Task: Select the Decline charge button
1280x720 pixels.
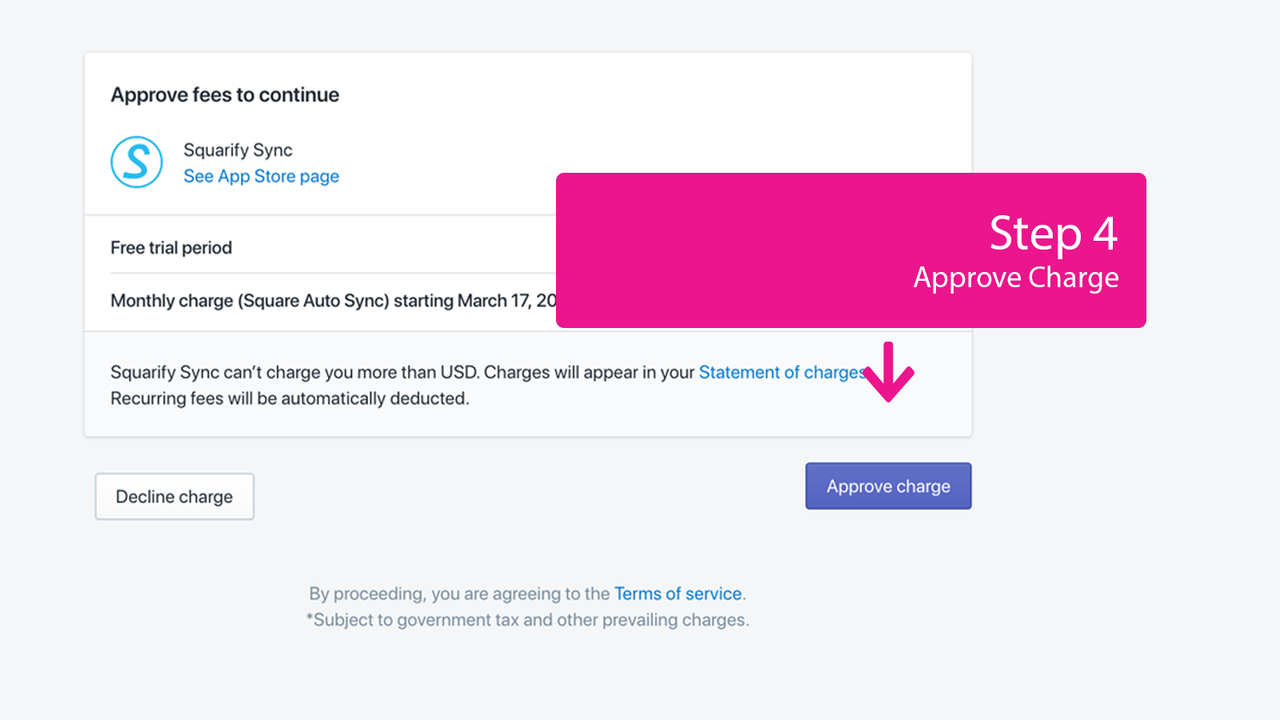Action: pos(174,497)
